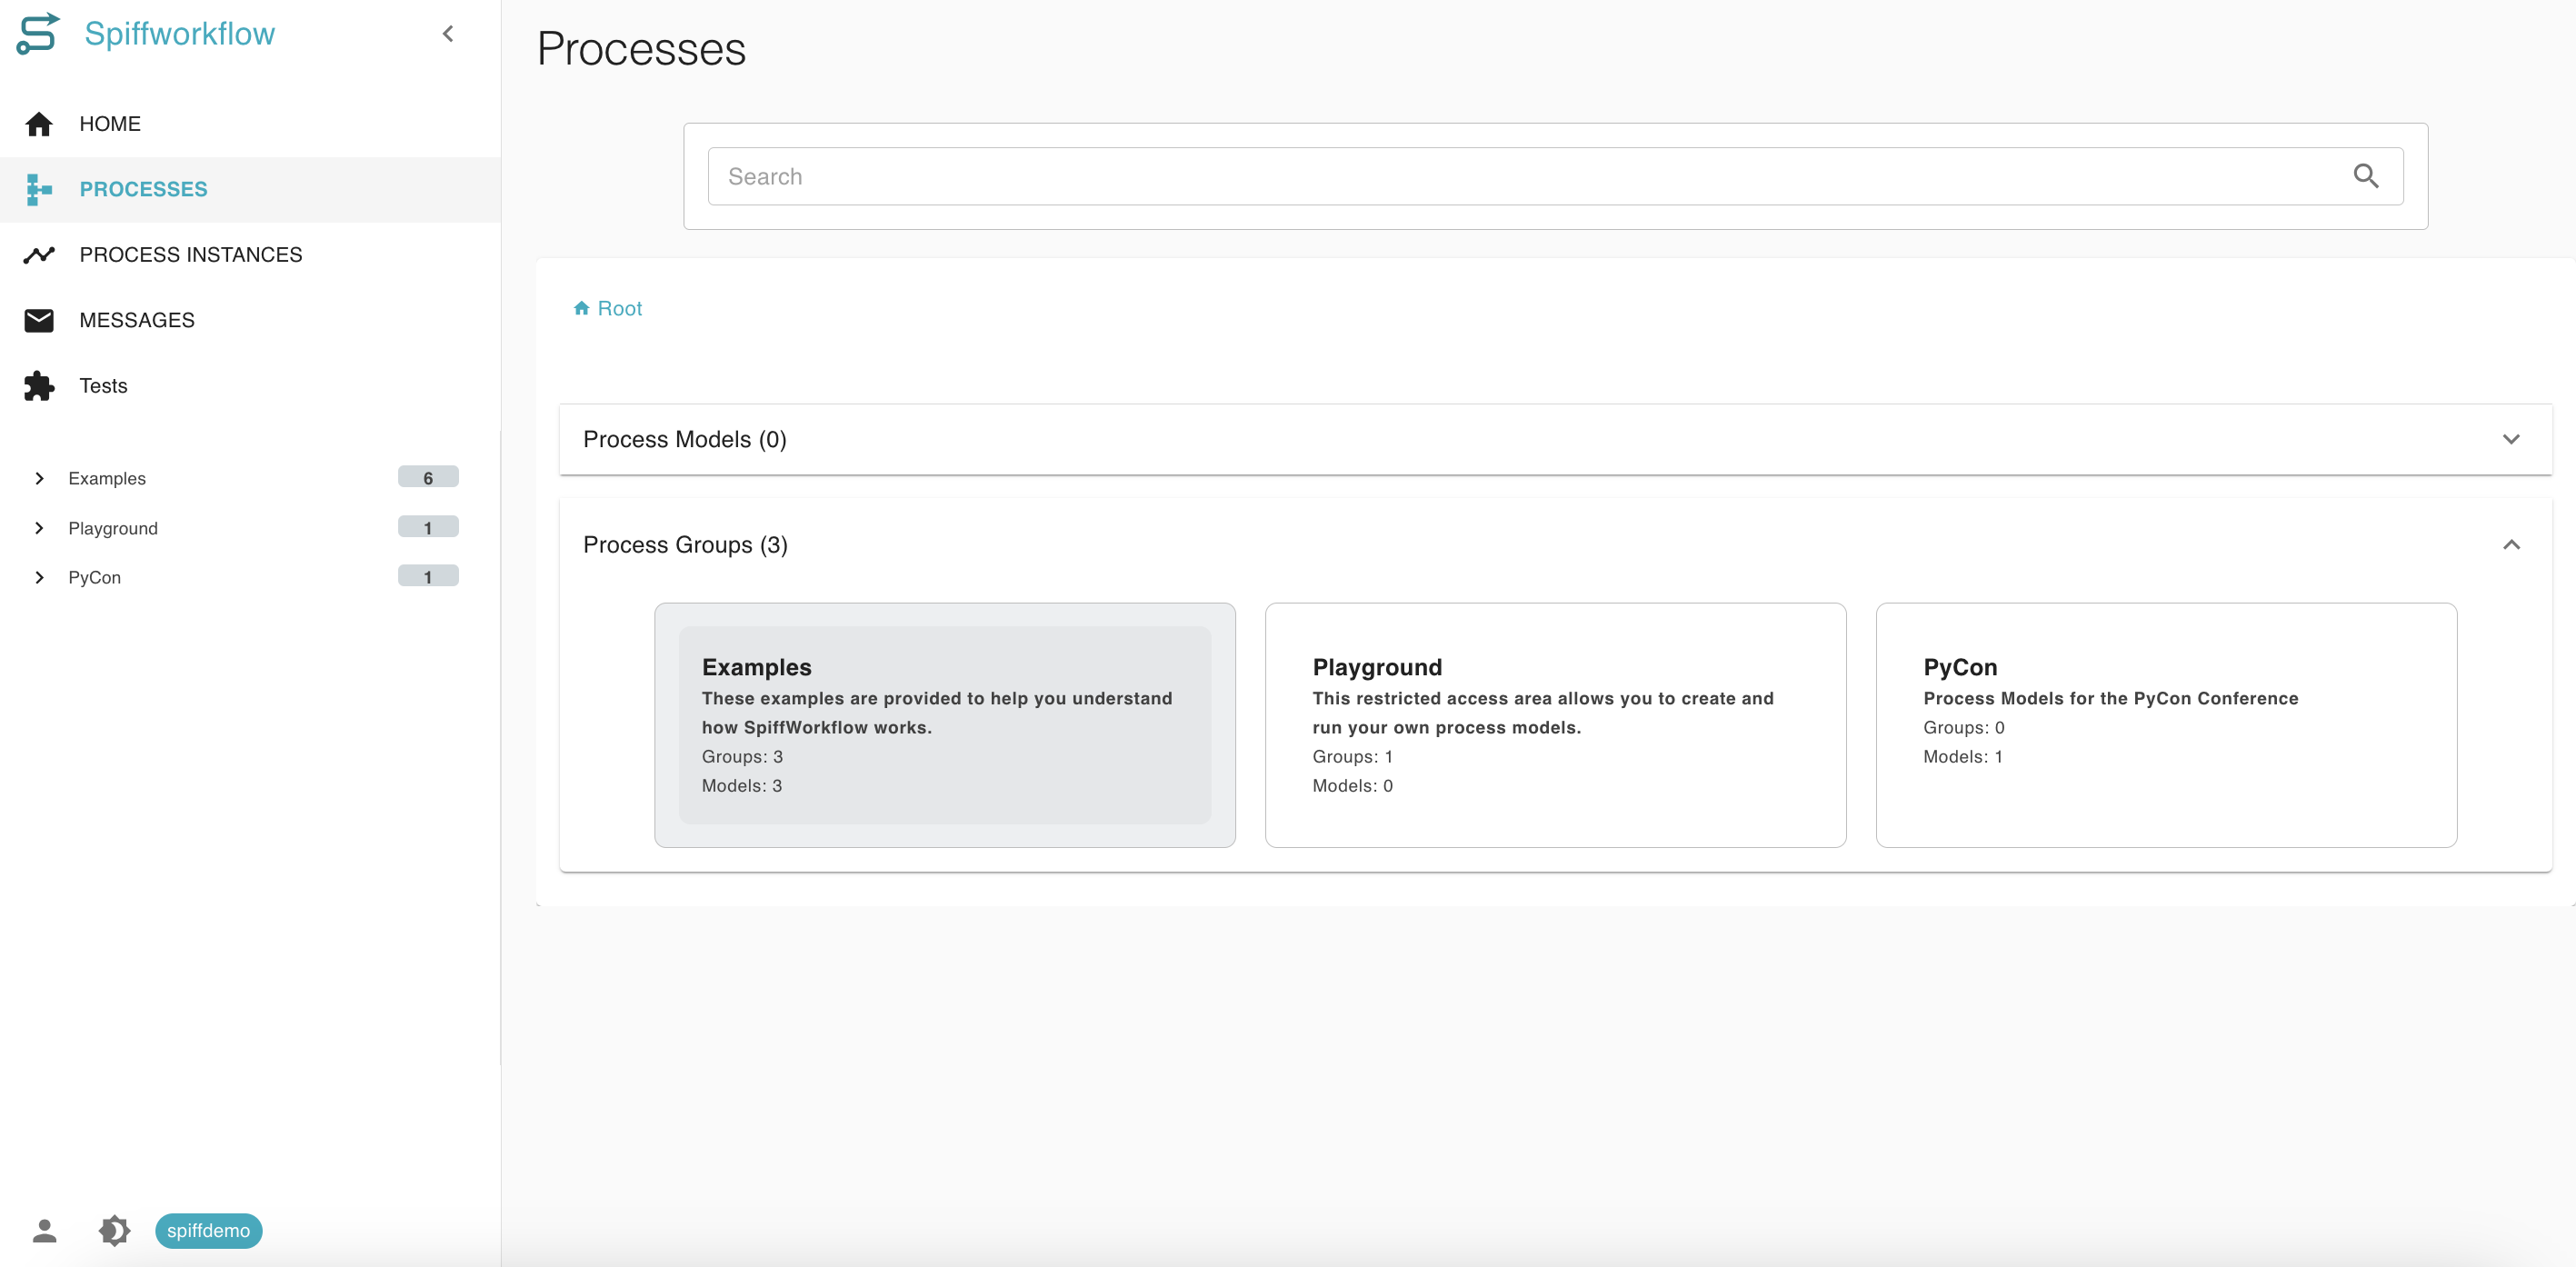Click the Tests puzzle piece icon
The height and width of the screenshot is (1267, 2576).
(x=39, y=386)
